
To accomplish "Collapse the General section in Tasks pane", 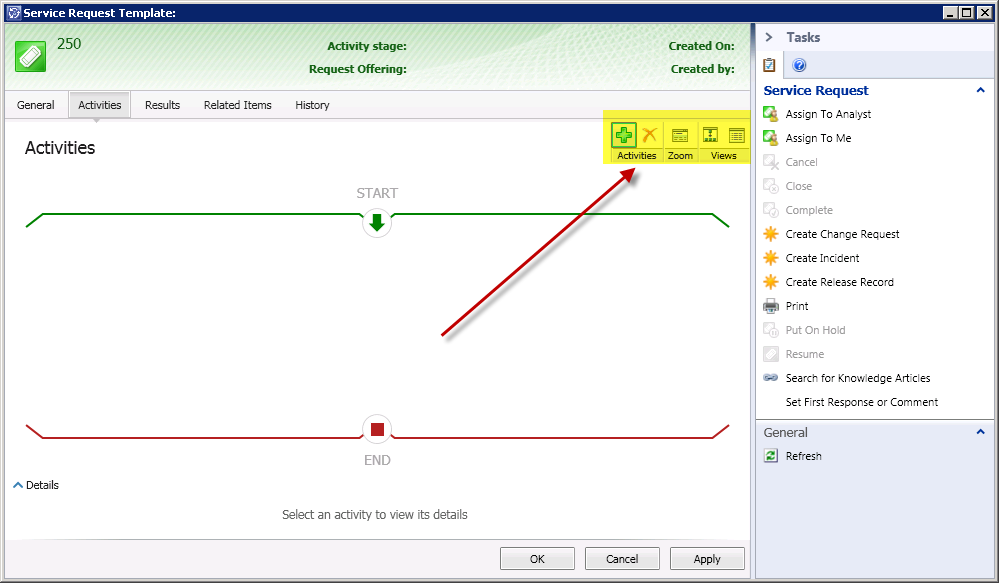I will click(x=980, y=432).
